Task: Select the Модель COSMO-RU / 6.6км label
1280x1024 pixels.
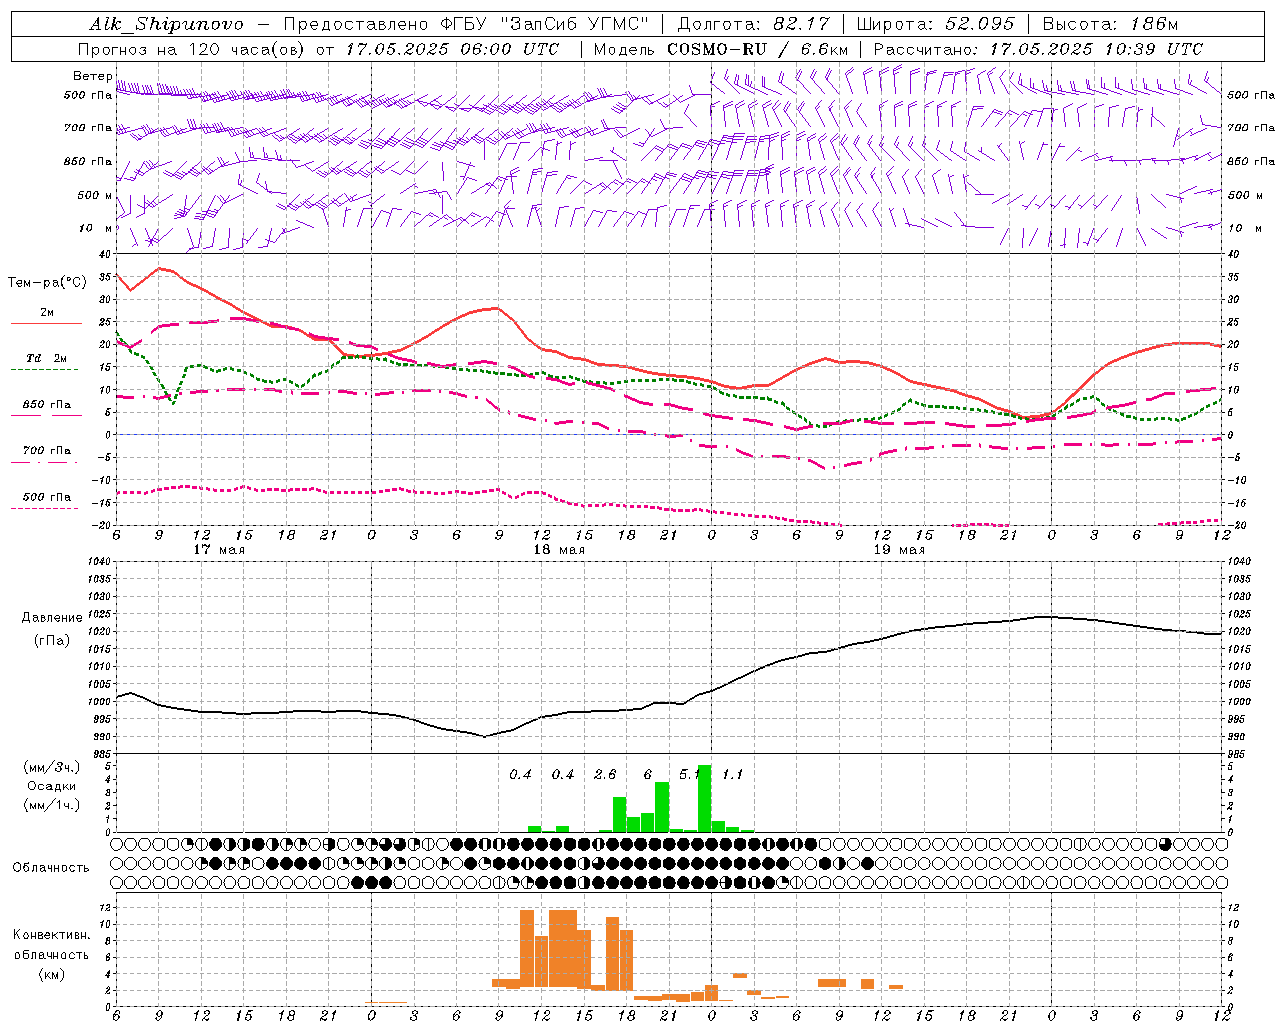Action: [x=721, y=49]
